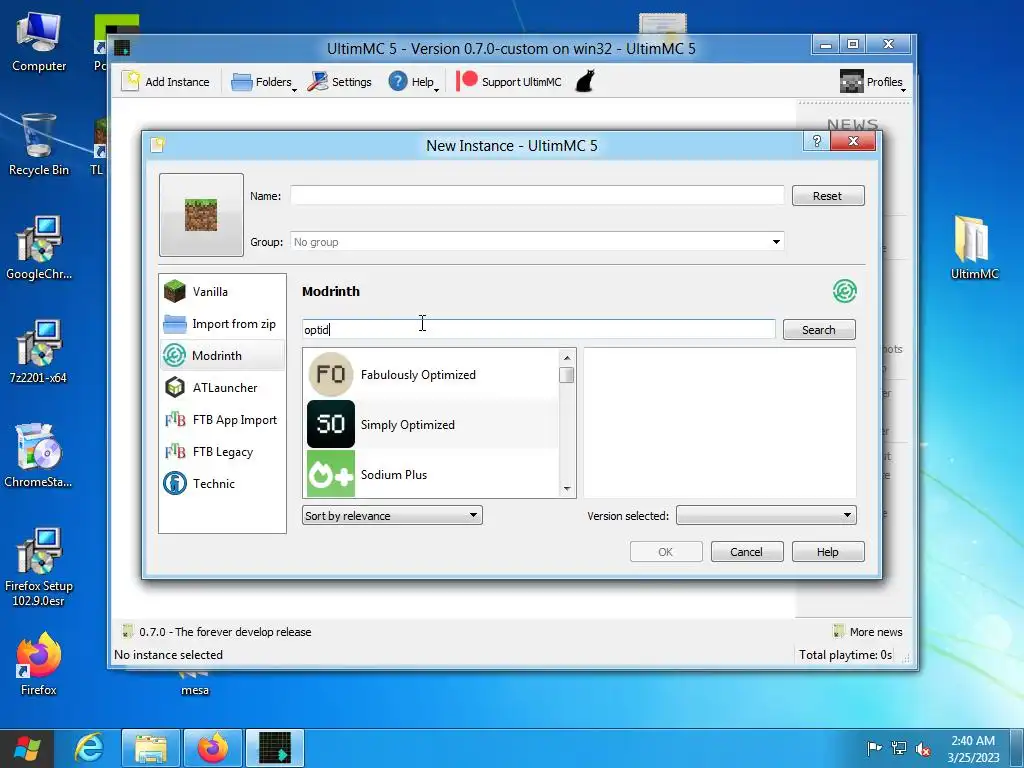
Task: Click the black cat icon in toolbar
Action: click(x=585, y=82)
